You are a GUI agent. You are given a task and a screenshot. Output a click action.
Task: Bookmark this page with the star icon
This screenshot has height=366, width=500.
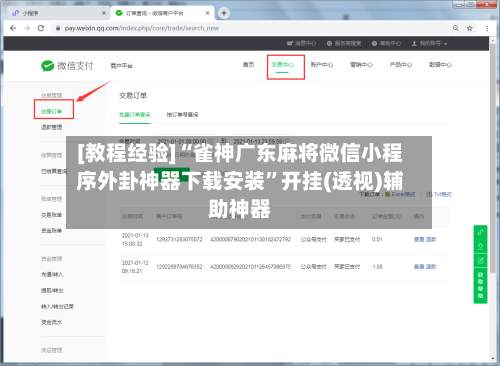[x=470, y=28]
